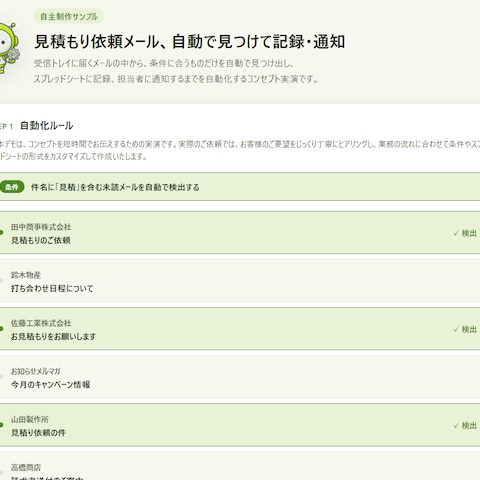Viewport: 480px width, 480px height.
Task: Click the green robot mascot image
Action: pyautogui.click(x=9, y=48)
